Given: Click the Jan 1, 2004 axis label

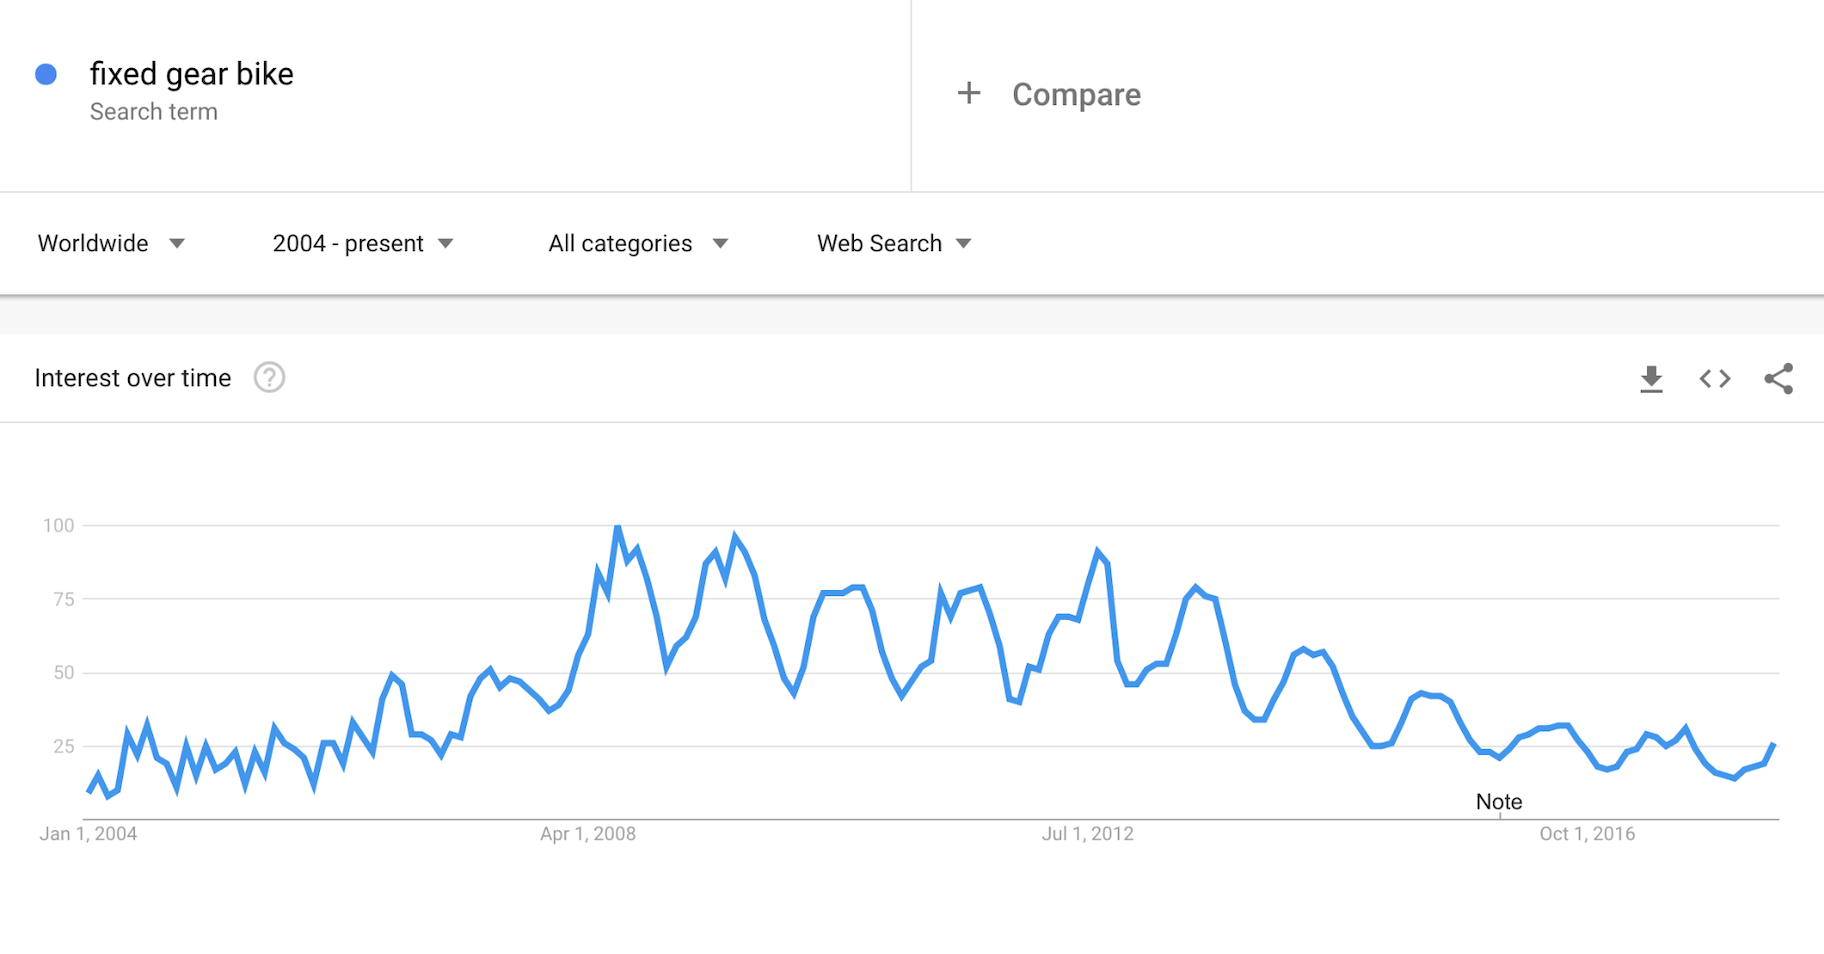Looking at the screenshot, I should click(88, 834).
